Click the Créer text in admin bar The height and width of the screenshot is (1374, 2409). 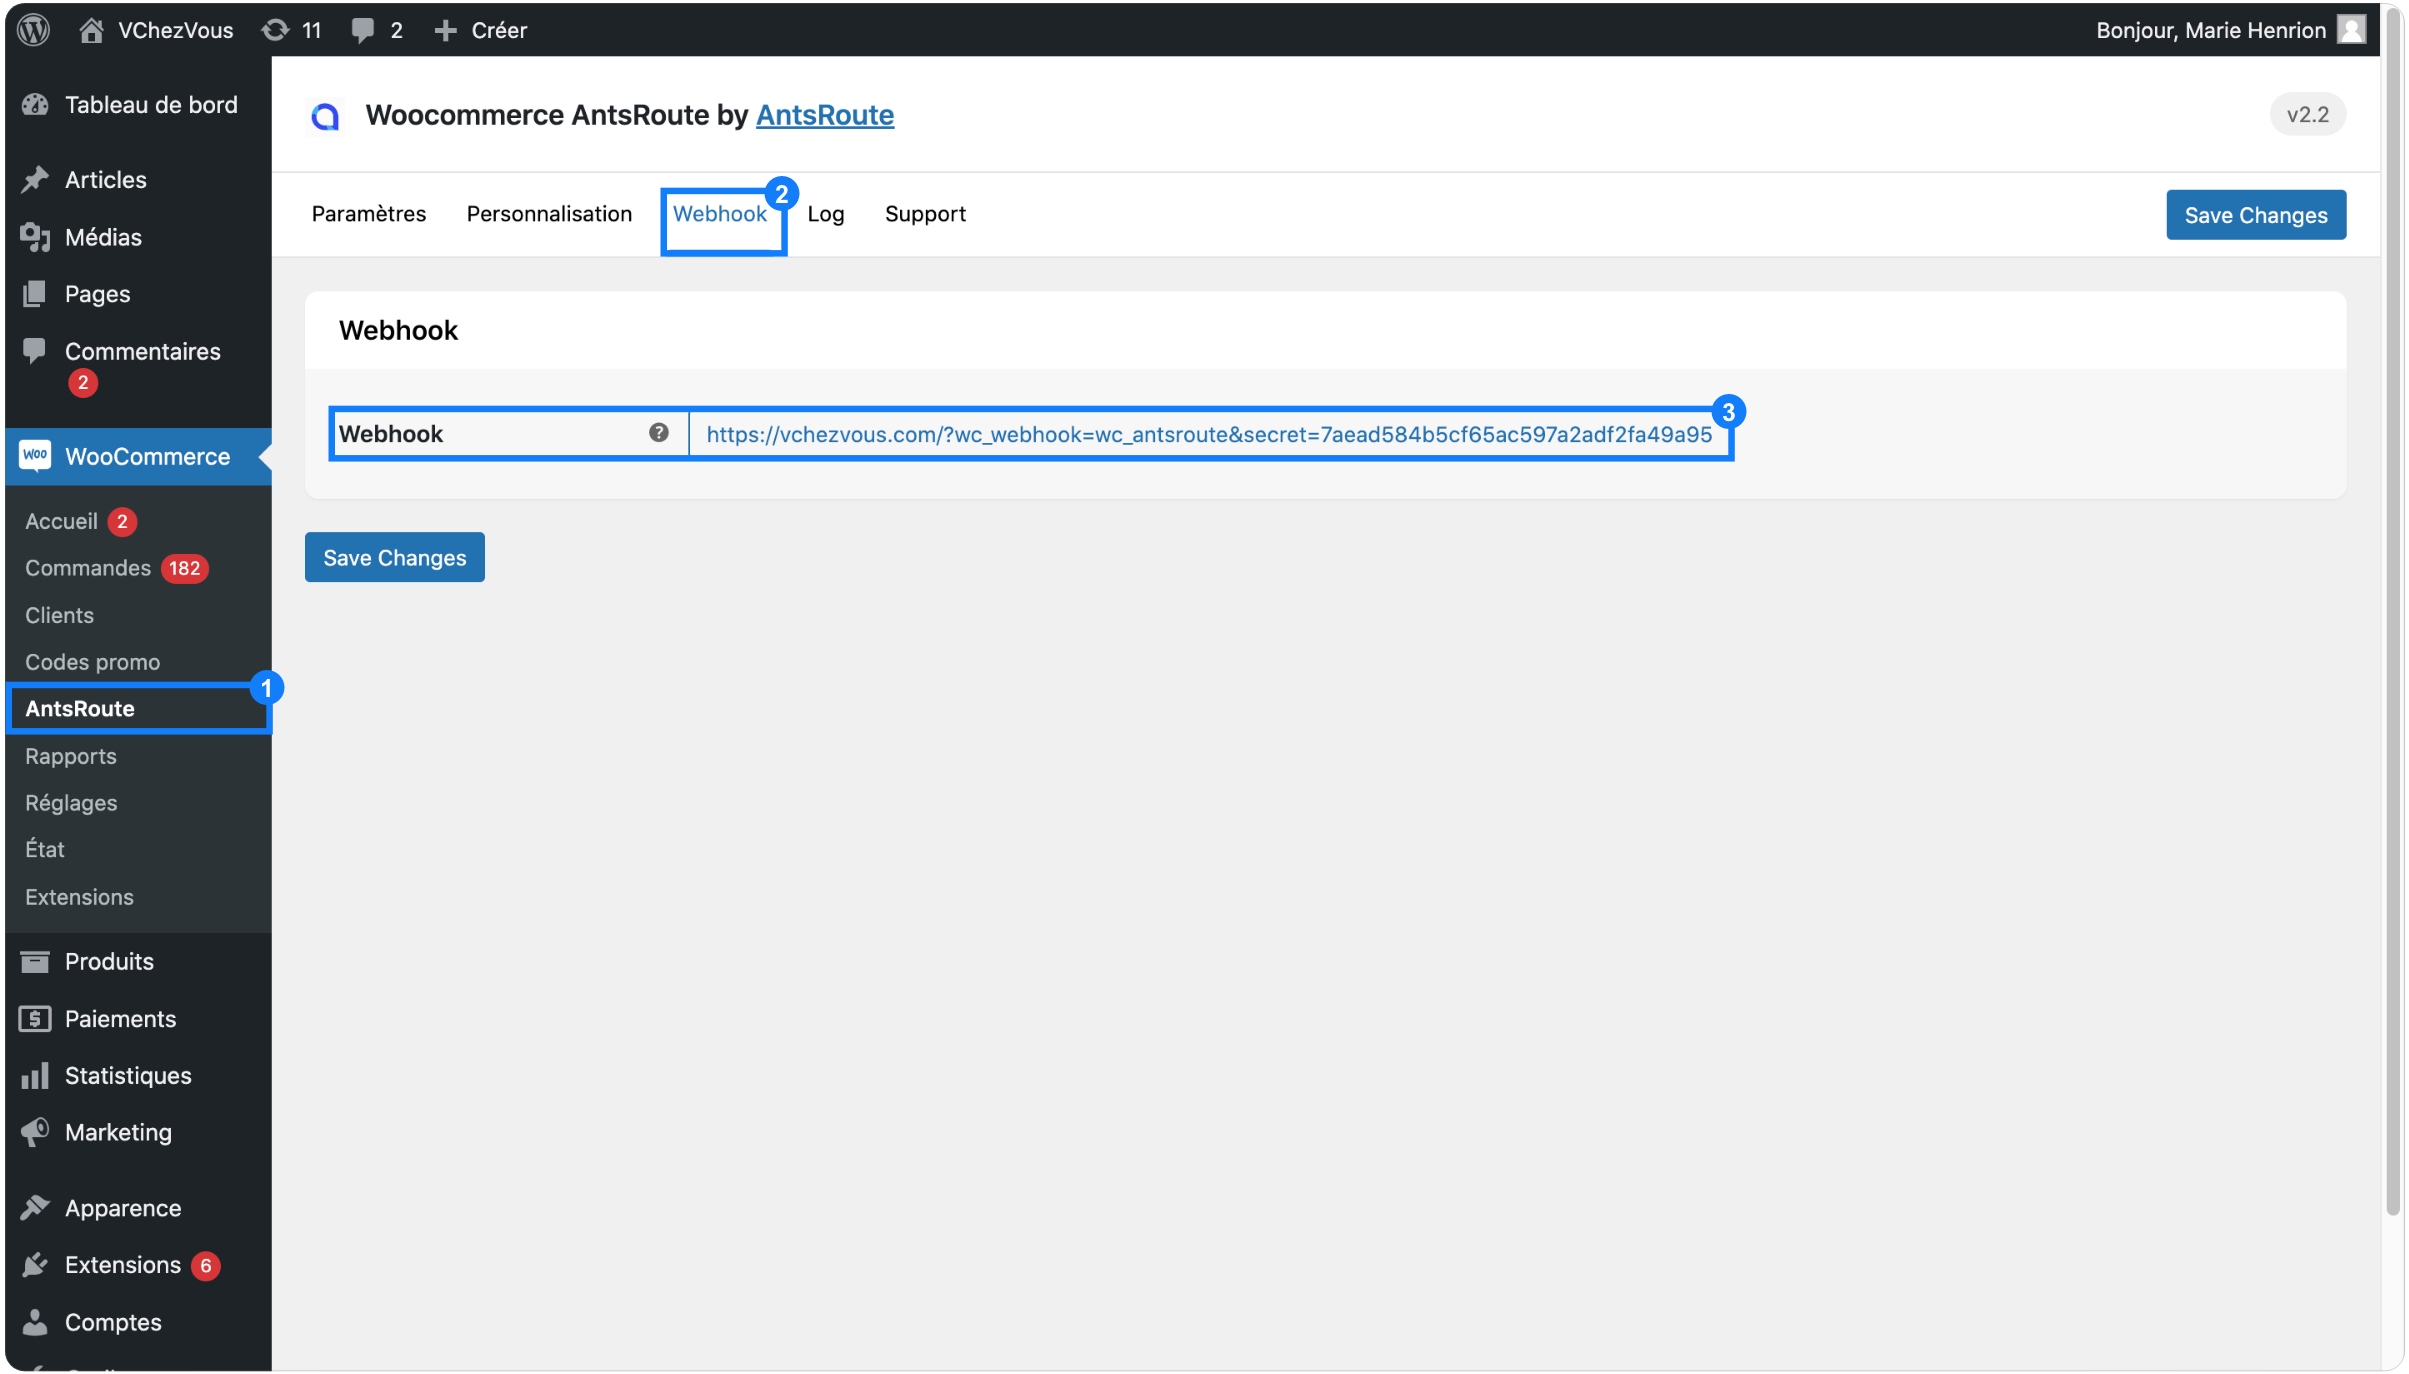[x=499, y=30]
